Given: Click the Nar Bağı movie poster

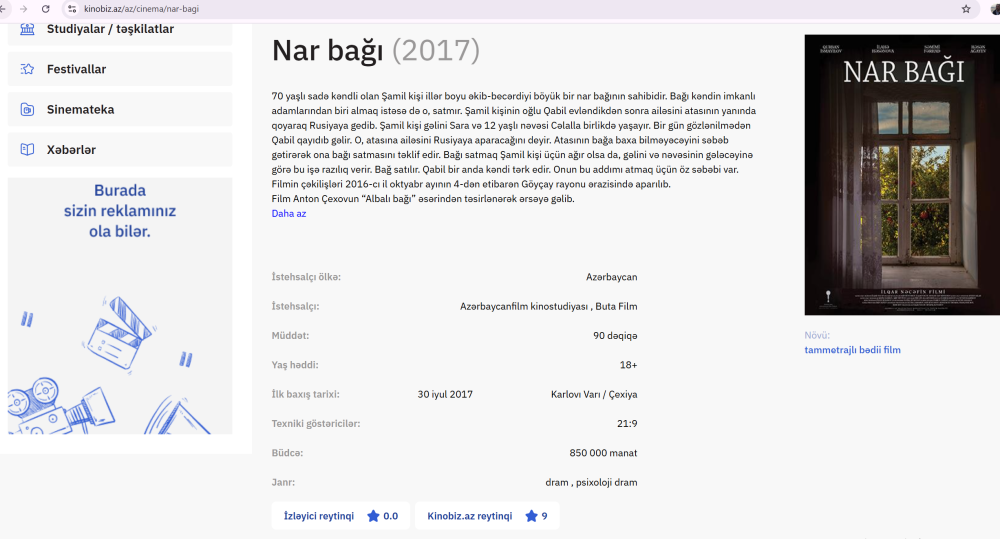Looking at the screenshot, I should click(901, 175).
